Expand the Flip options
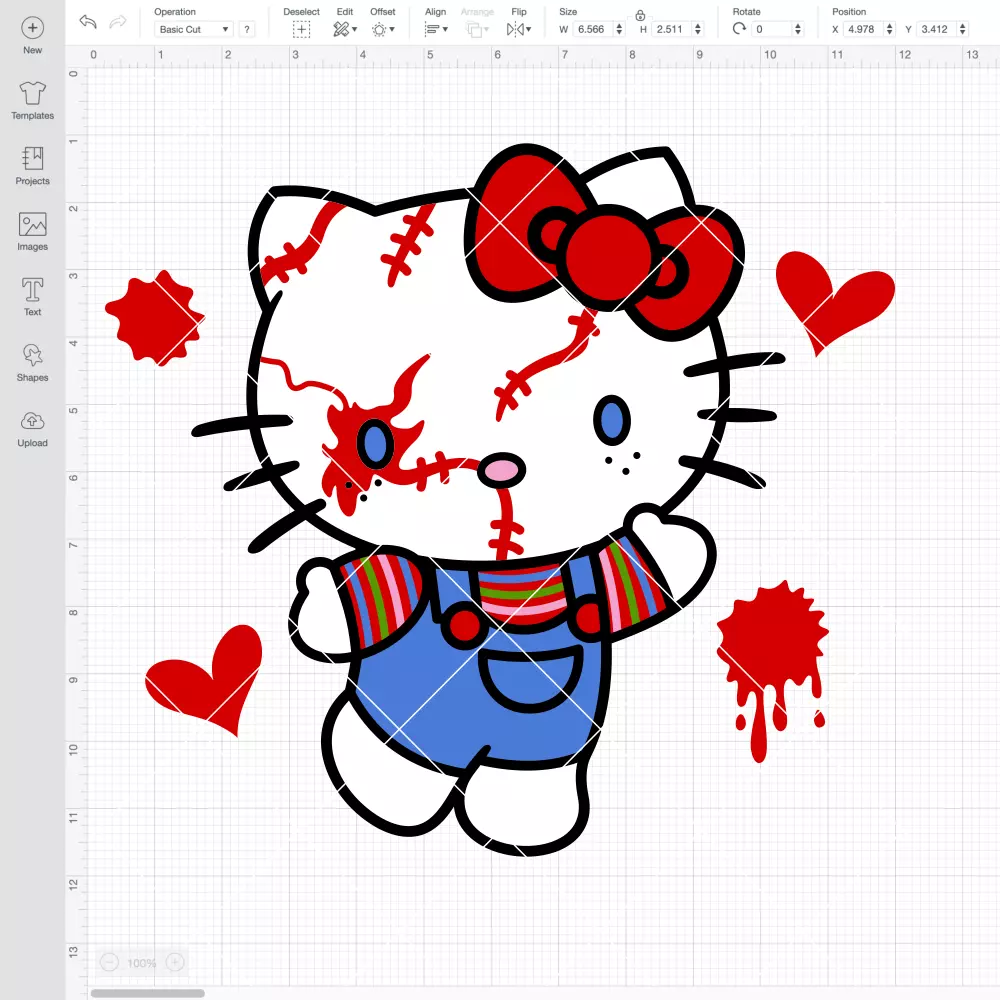 click(518, 29)
